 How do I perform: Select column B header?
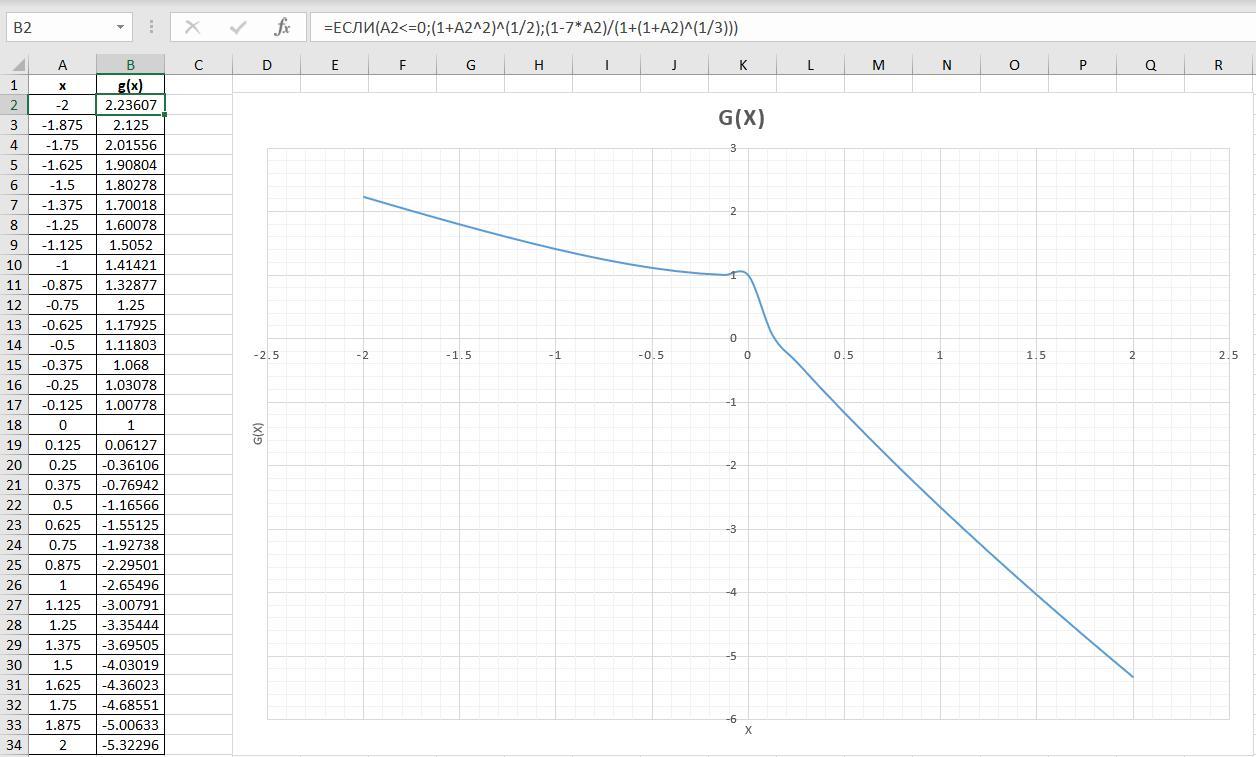pyautogui.click(x=130, y=65)
